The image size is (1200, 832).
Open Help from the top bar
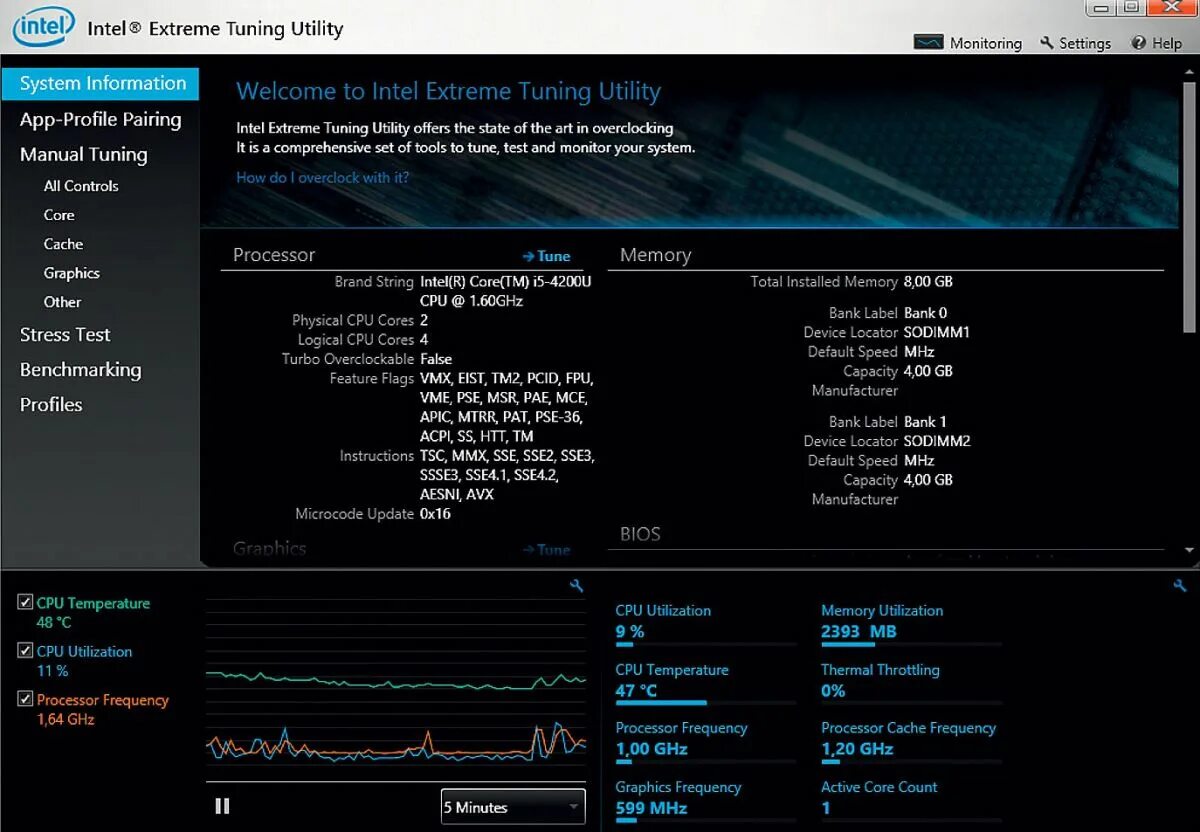[1156, 43]
